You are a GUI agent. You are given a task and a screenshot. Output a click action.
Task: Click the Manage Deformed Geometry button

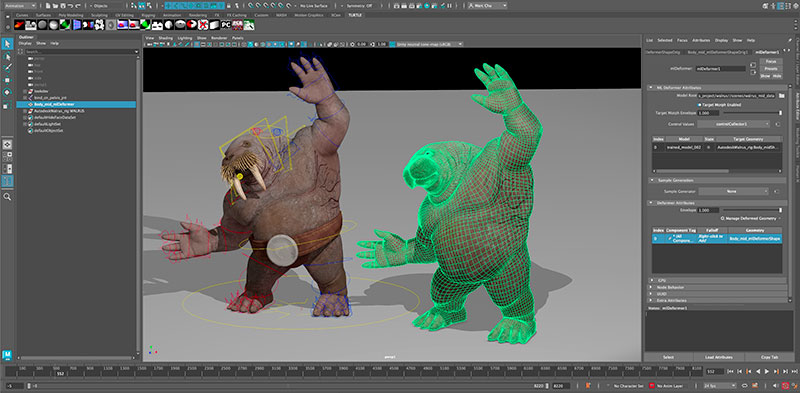pos(751,218)
